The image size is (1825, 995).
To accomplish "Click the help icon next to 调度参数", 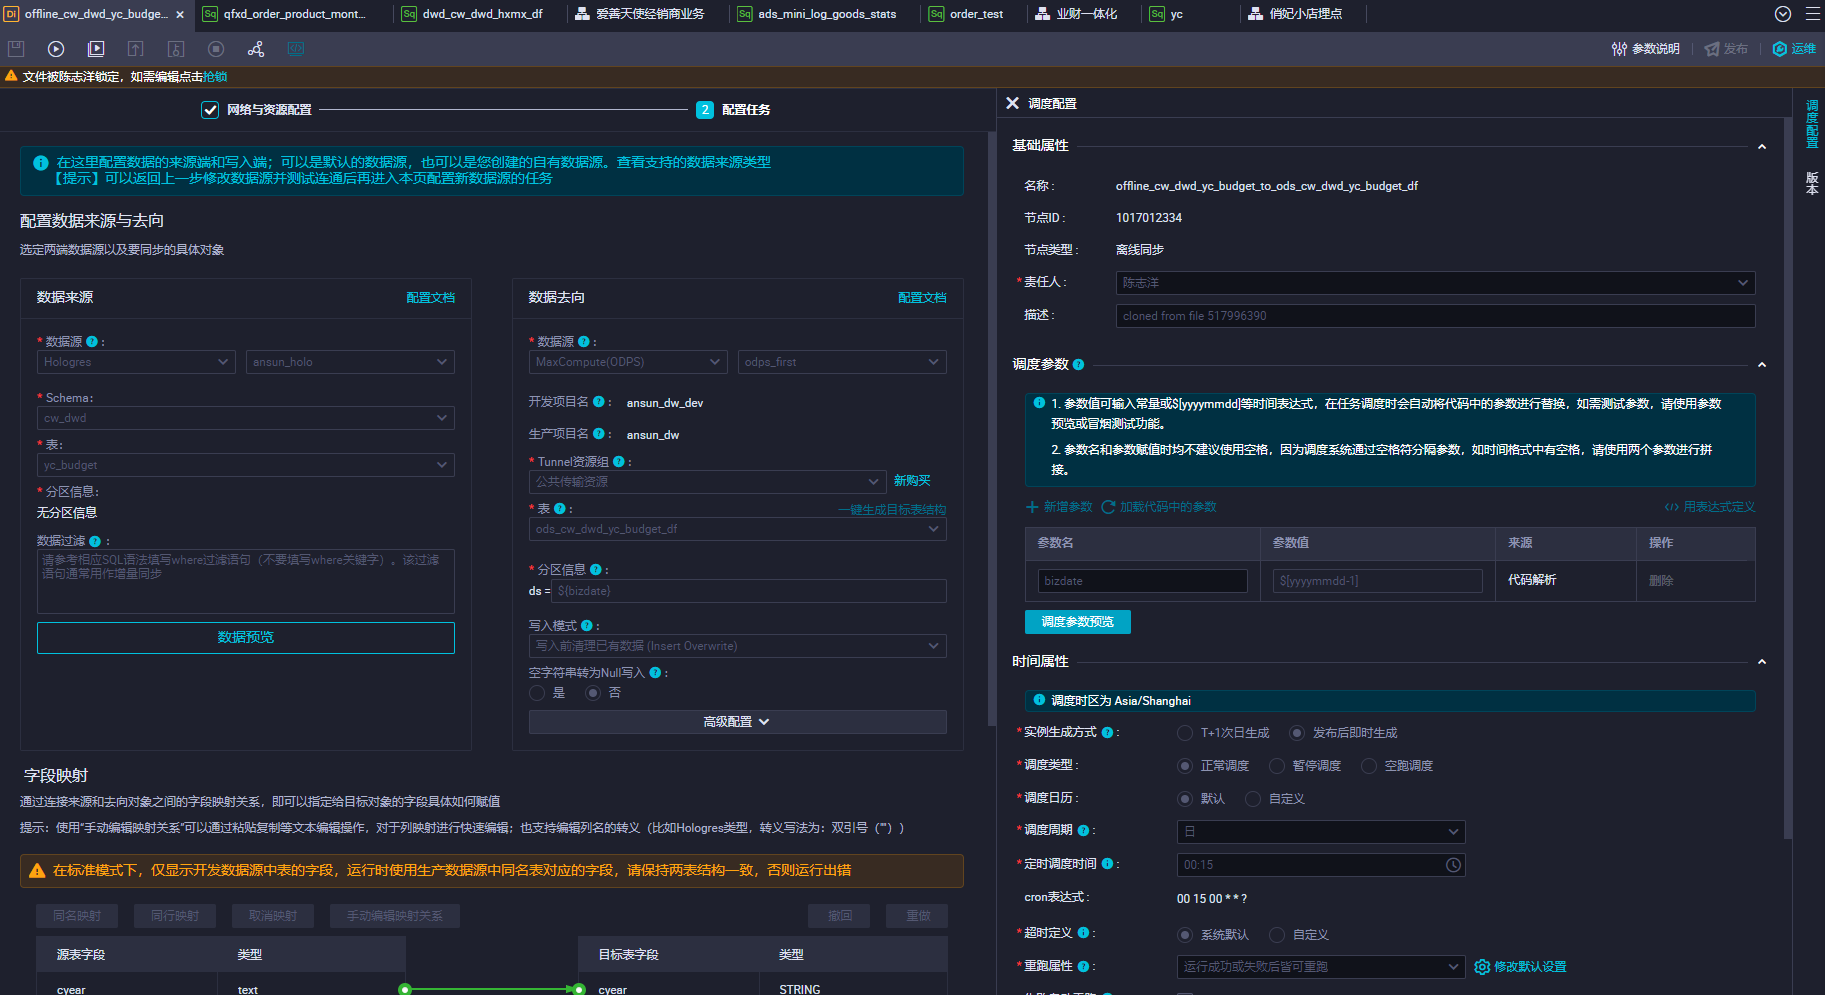I will click(1078, 365).
